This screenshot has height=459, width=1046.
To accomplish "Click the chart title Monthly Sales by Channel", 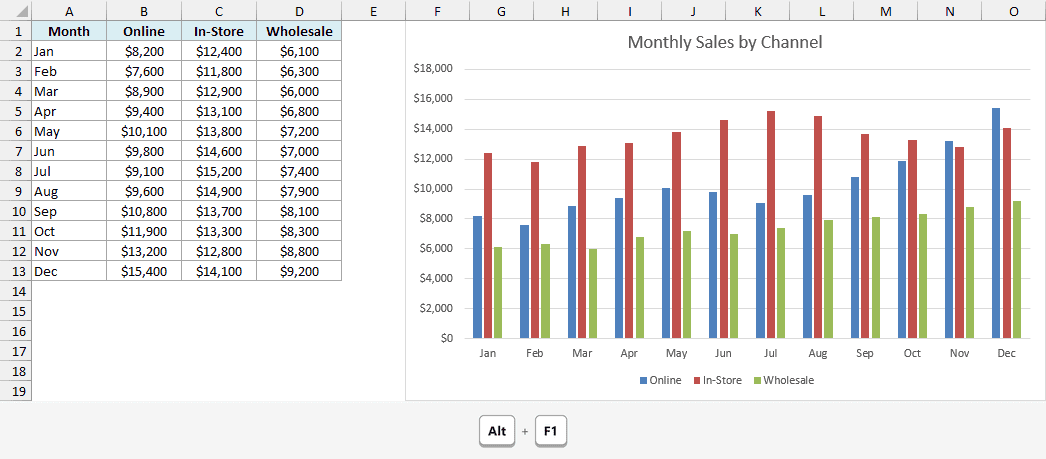I will coord(725,42).
